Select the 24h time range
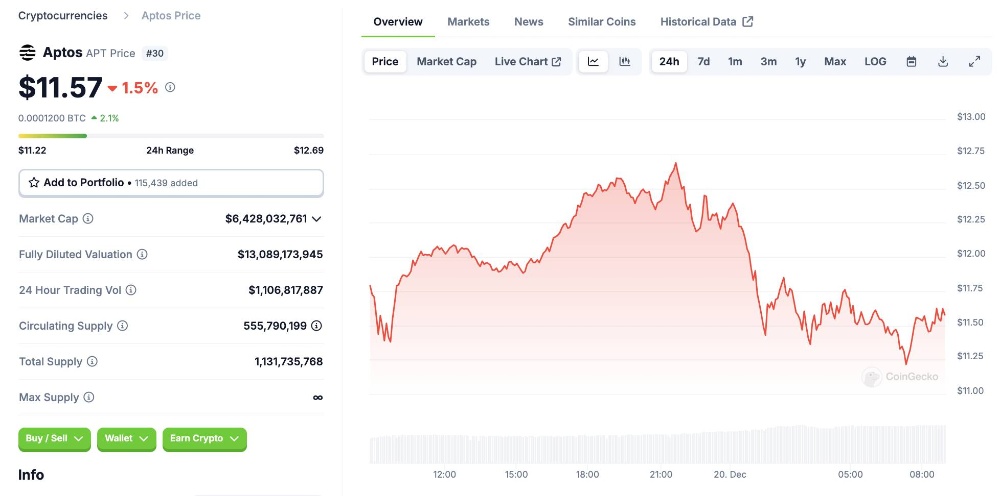 [x=669, y=62]
